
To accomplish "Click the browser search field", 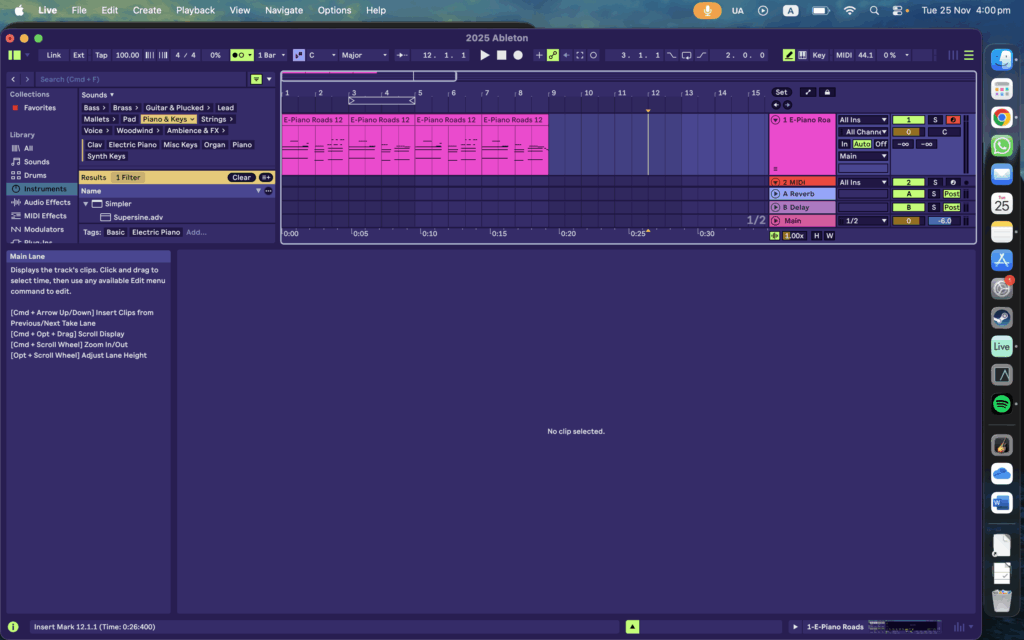I will click(140, 79).
